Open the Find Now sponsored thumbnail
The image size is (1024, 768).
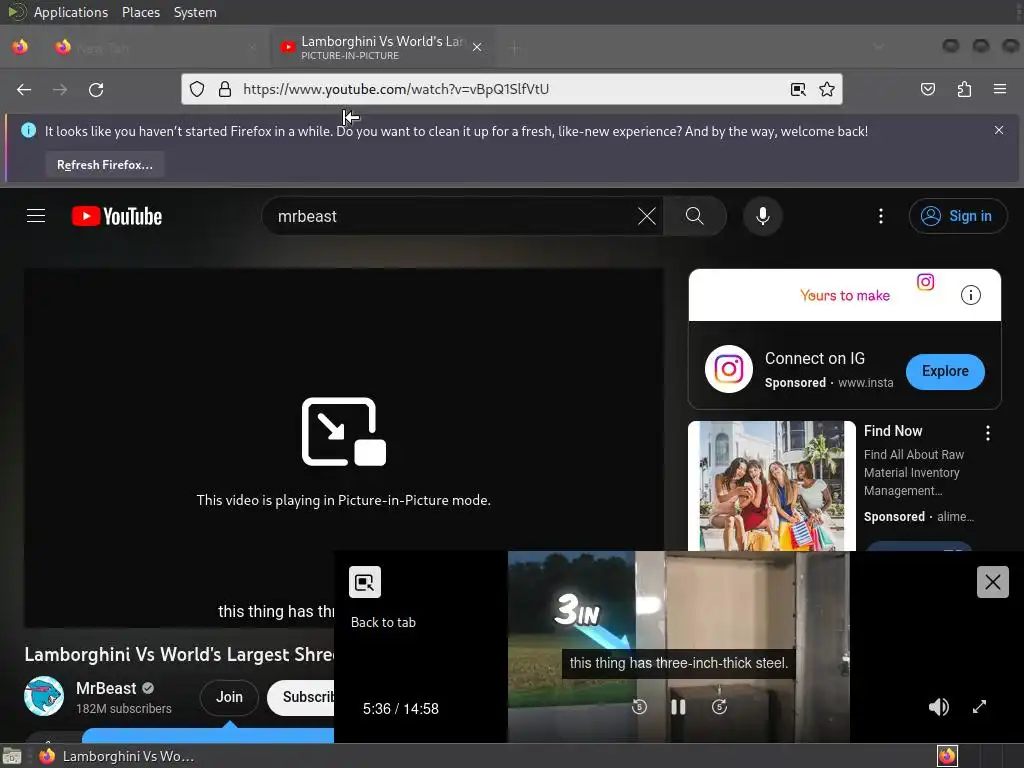[771, 486]
